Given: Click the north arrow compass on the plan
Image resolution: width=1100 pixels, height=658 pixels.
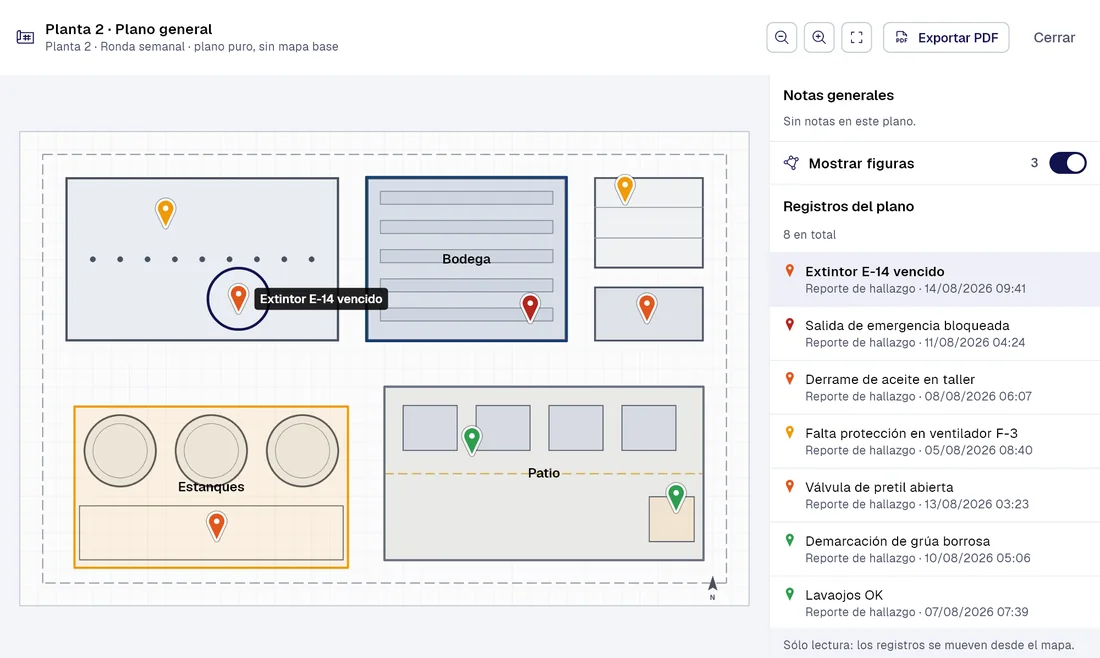Looking at the screenshot, I should 713,588.
